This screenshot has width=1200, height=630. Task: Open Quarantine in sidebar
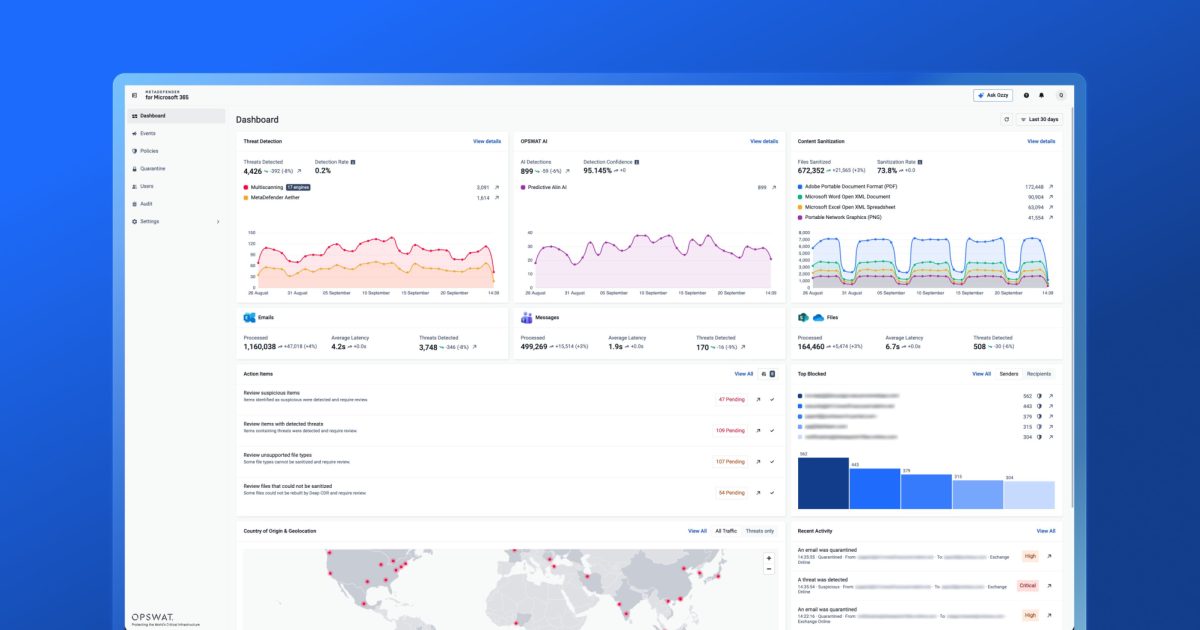tap(176, 168)
